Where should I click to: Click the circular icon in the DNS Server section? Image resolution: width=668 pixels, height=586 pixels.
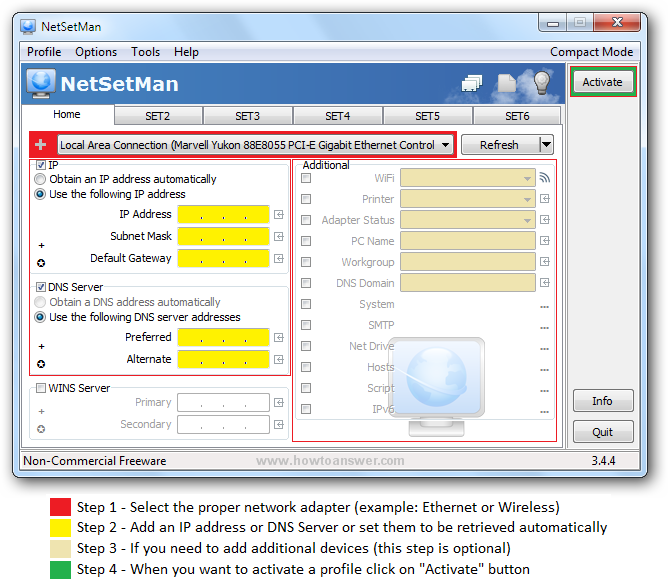pos(41,364)
